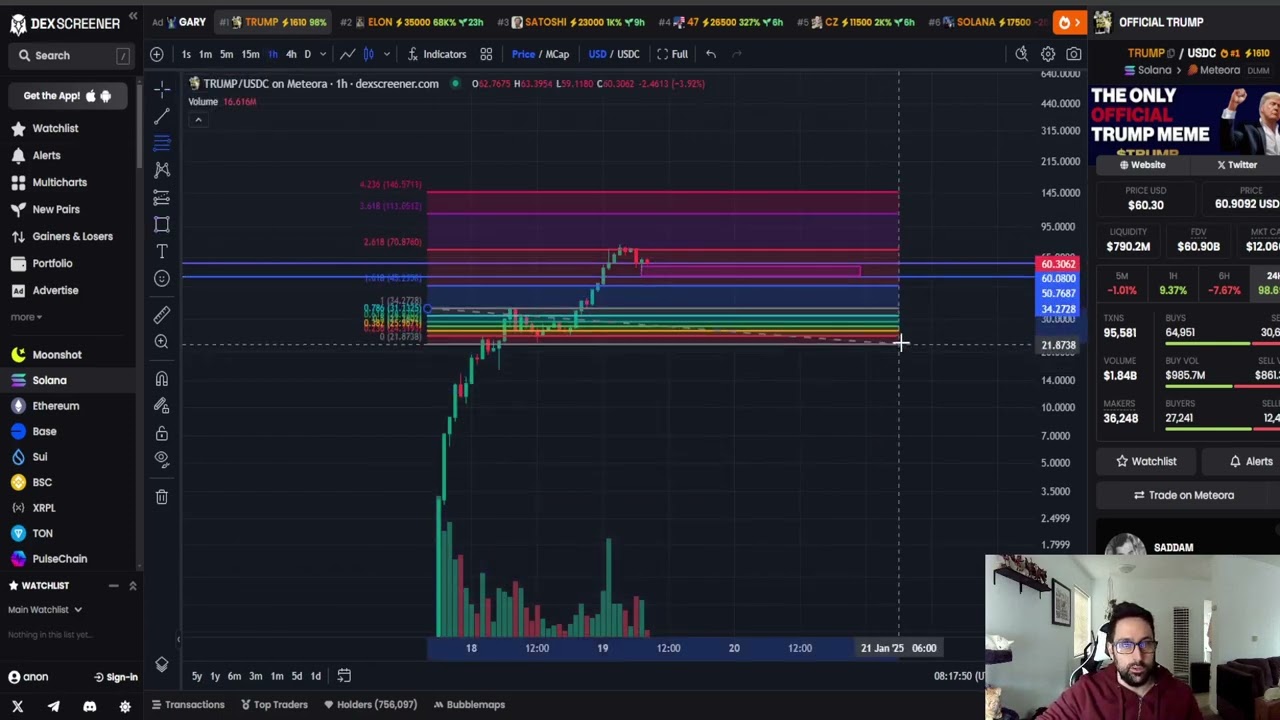The height and width of the screenshot is (720, 1280).
Task: Open the quick search icon
Action: tap(1021, 54)
